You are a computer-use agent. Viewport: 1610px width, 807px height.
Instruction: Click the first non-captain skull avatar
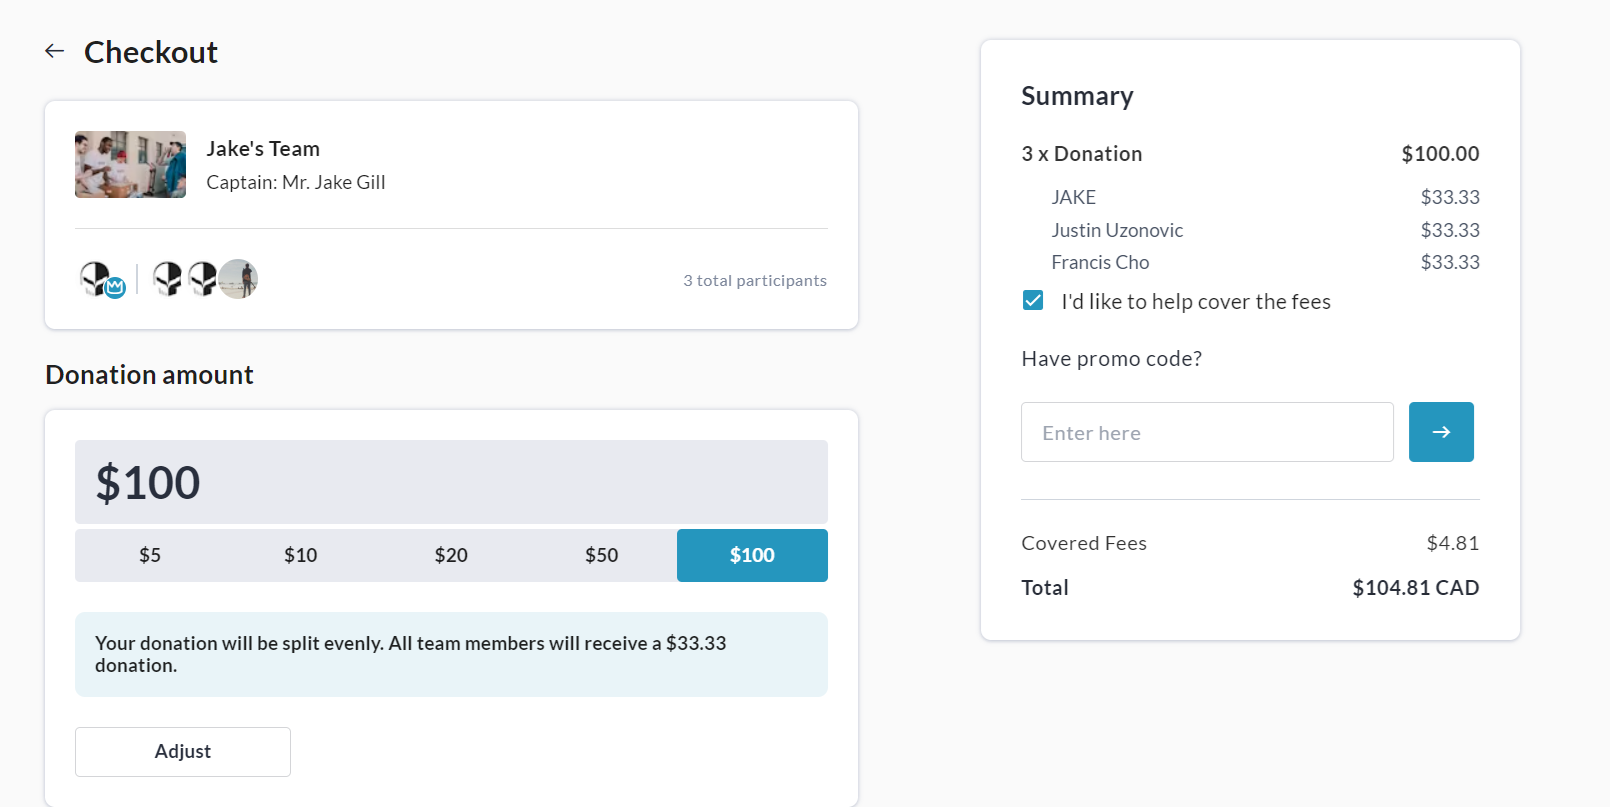click(x=168, y=279)
